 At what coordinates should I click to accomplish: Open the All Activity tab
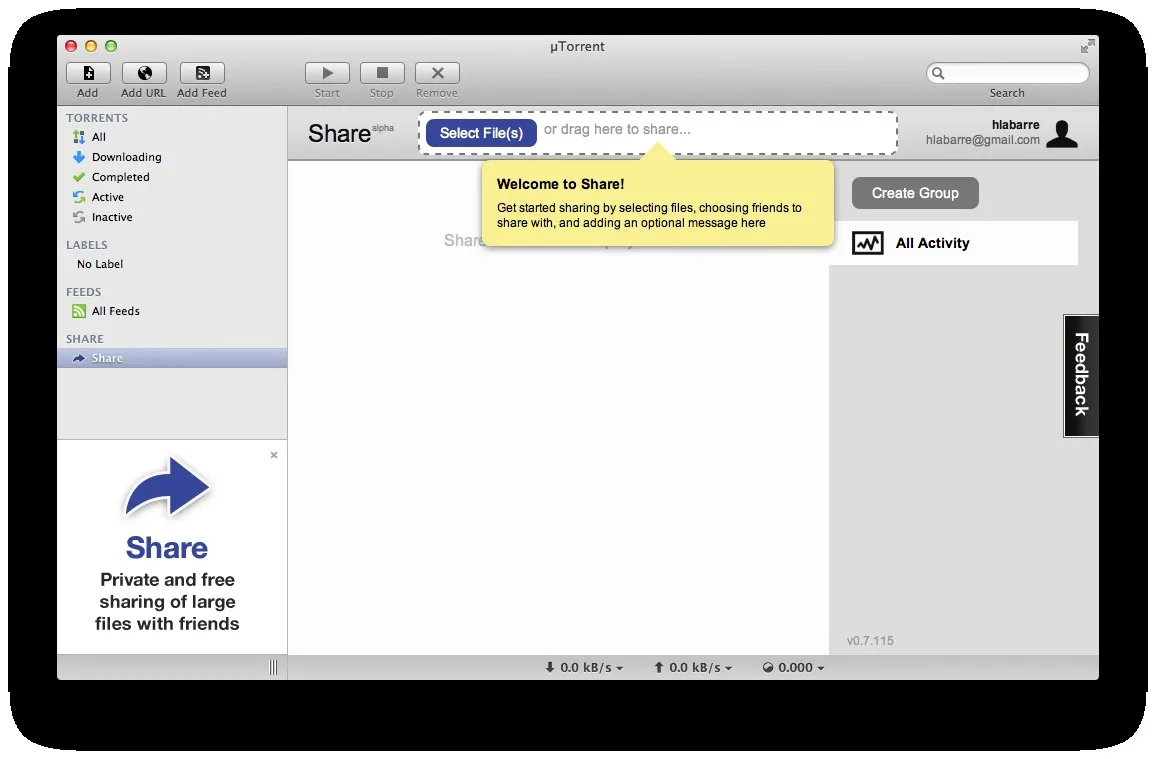(x=953, y=243)
